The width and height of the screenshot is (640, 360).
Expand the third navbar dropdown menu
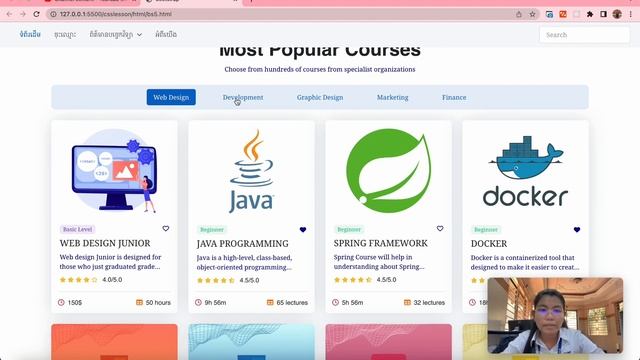tap(116, 35)
